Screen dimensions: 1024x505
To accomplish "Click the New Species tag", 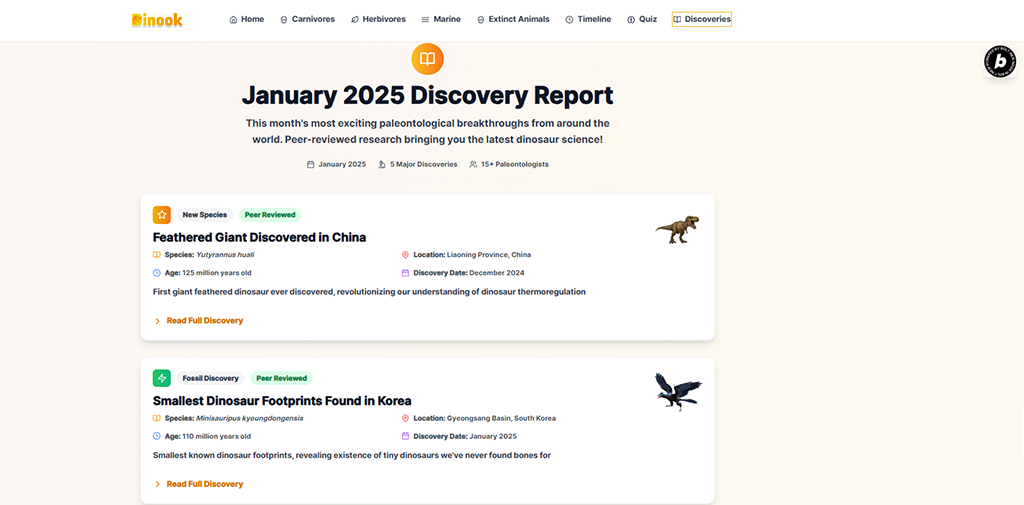I will tap(205, 215).
